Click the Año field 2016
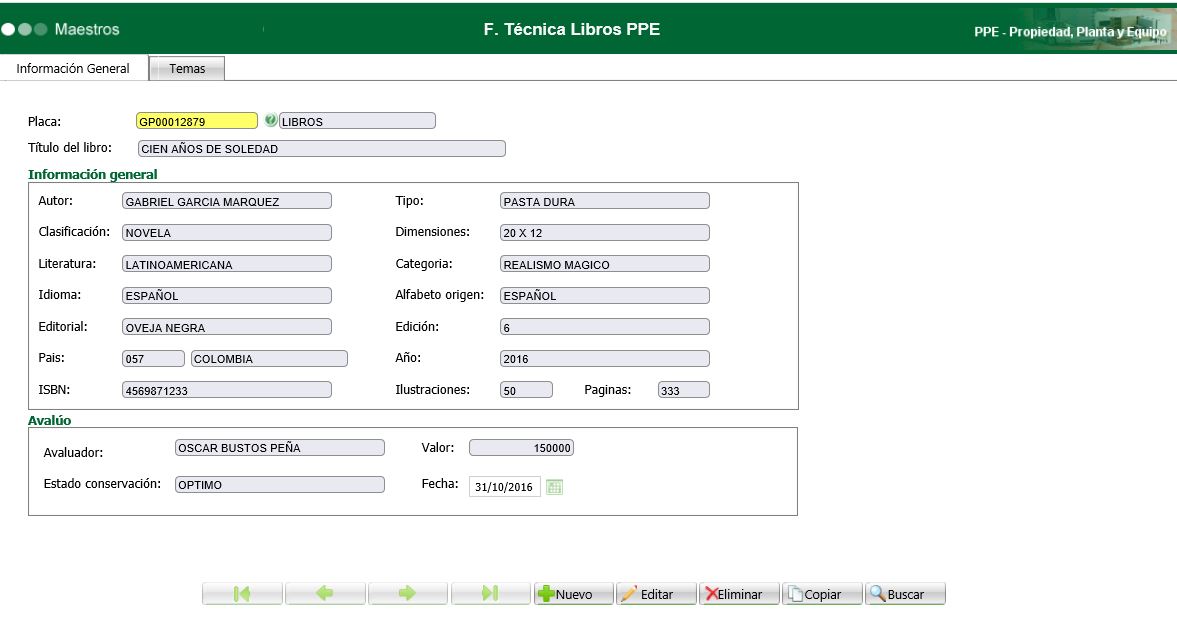Image resolution: width=1177 pixels, height=633 pixels. coord(604,359)
